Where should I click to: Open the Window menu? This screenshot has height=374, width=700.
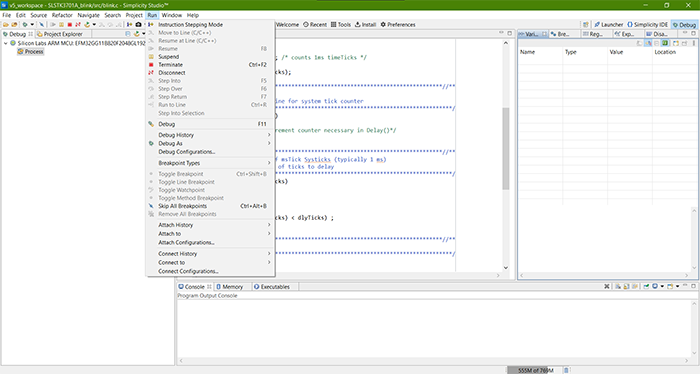pos(171,15)
